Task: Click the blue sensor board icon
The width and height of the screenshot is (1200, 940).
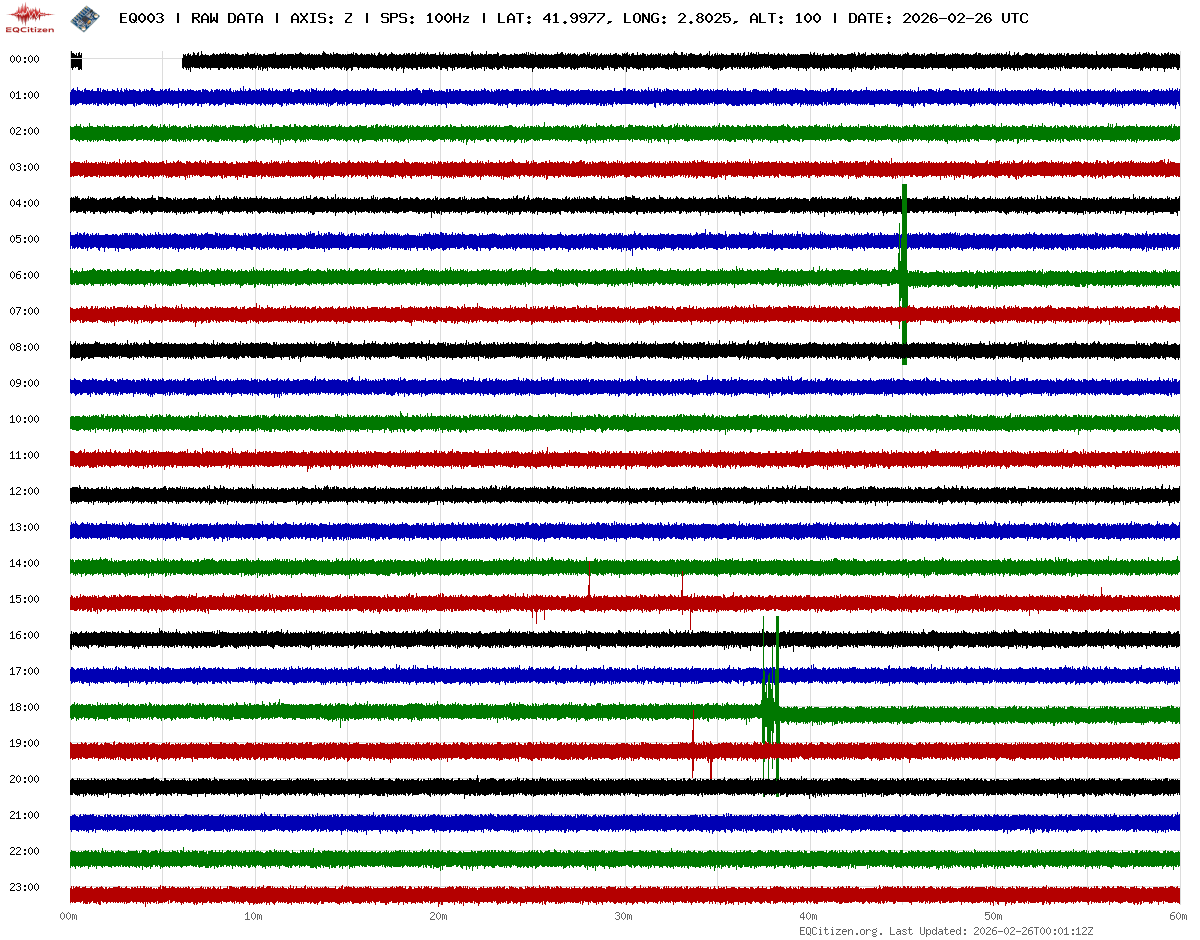Action: point(84,17)
